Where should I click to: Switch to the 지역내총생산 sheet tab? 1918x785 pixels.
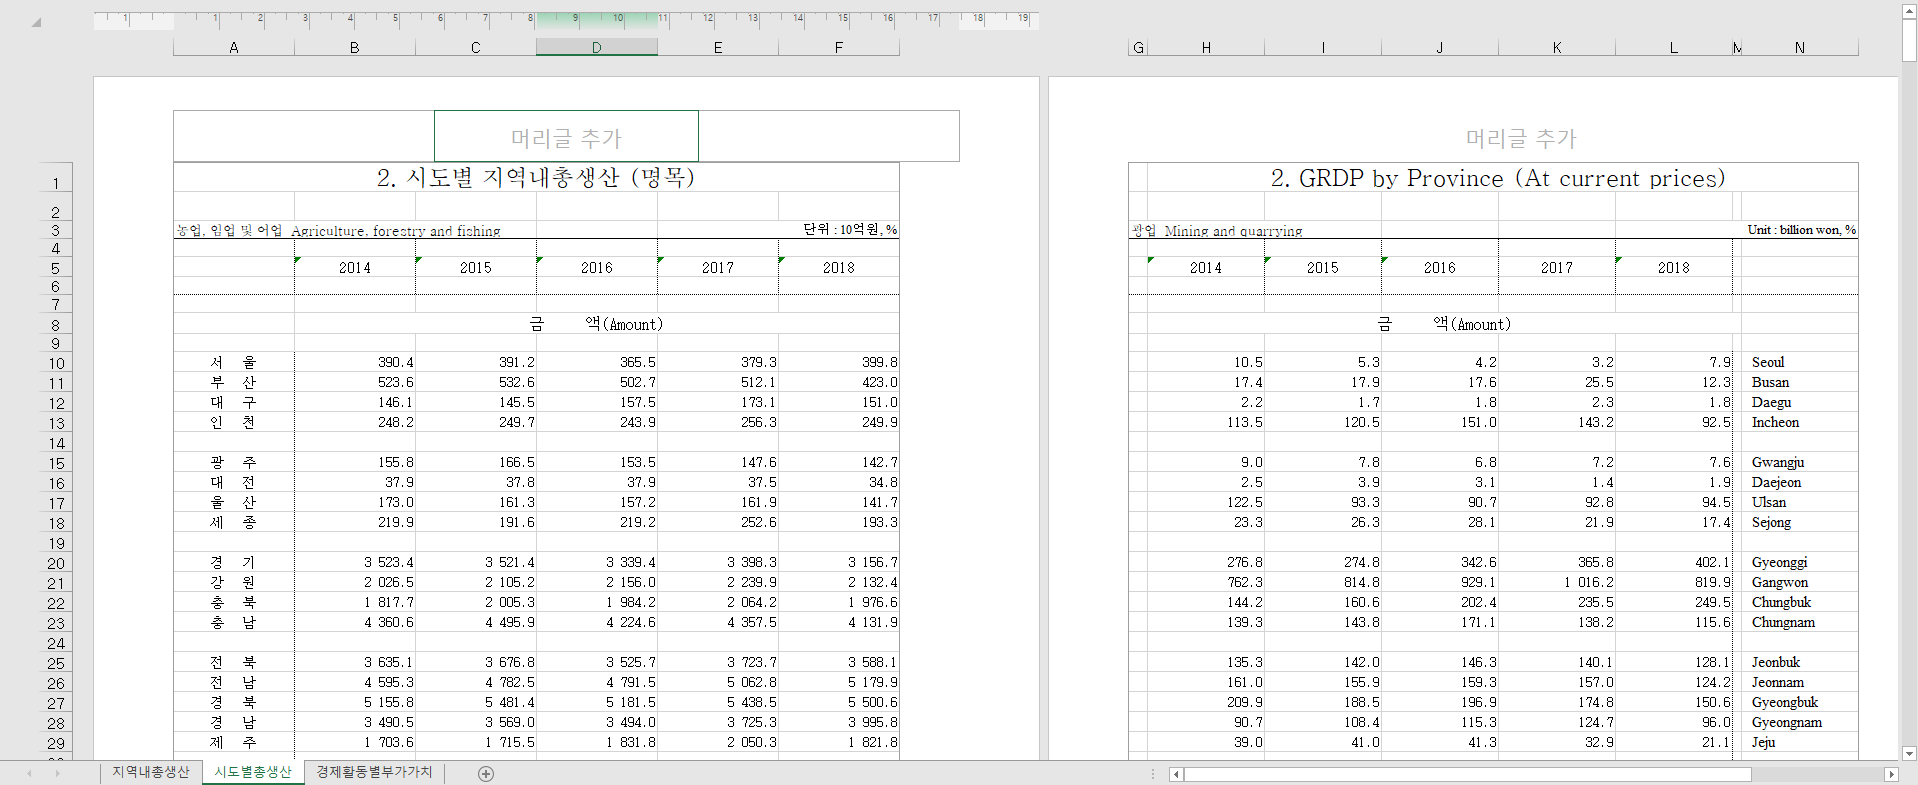tap(150, 772)
